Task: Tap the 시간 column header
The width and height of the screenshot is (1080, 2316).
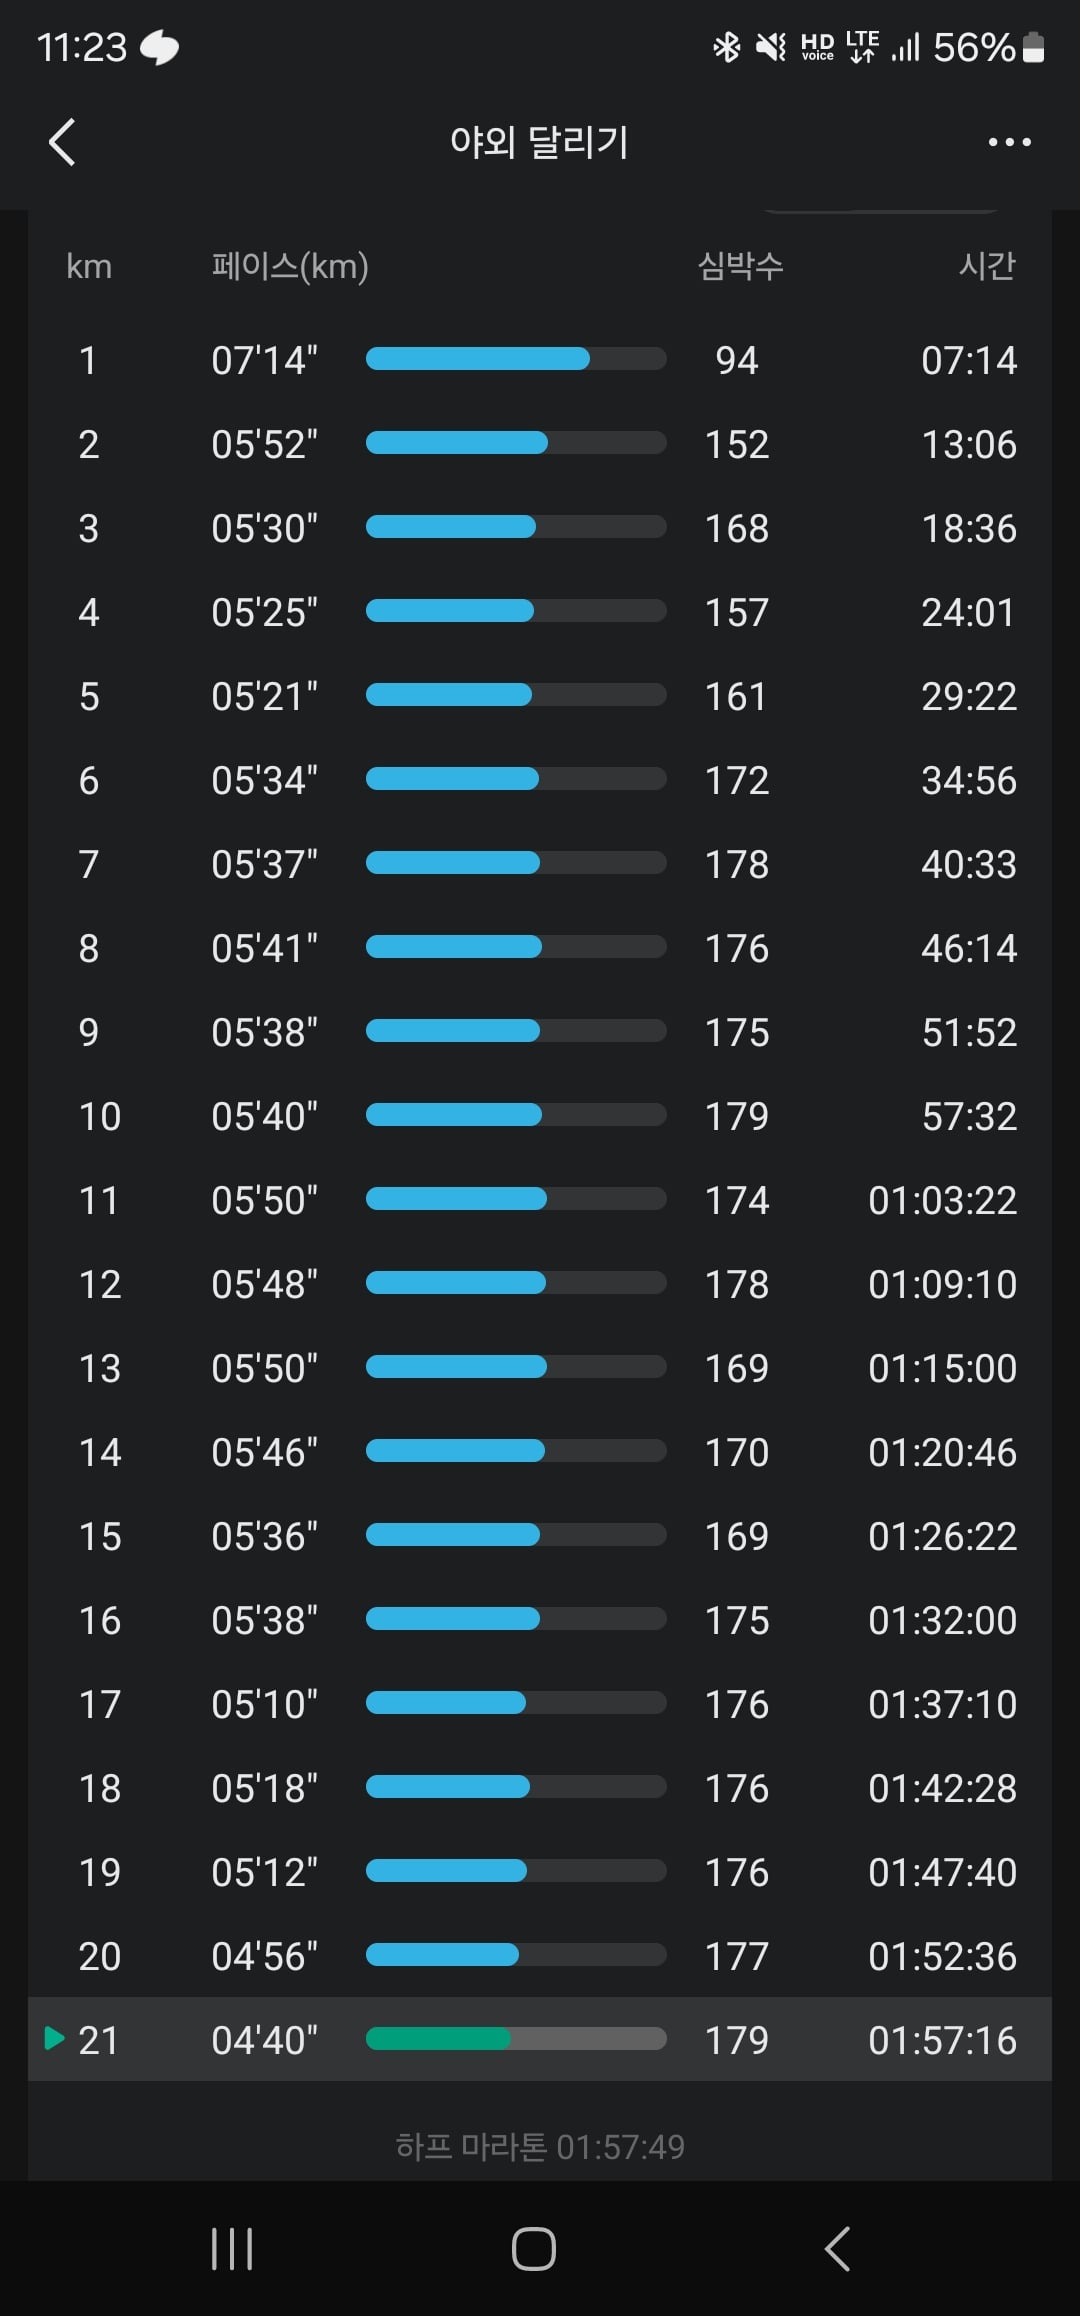Action: point(987,265)
